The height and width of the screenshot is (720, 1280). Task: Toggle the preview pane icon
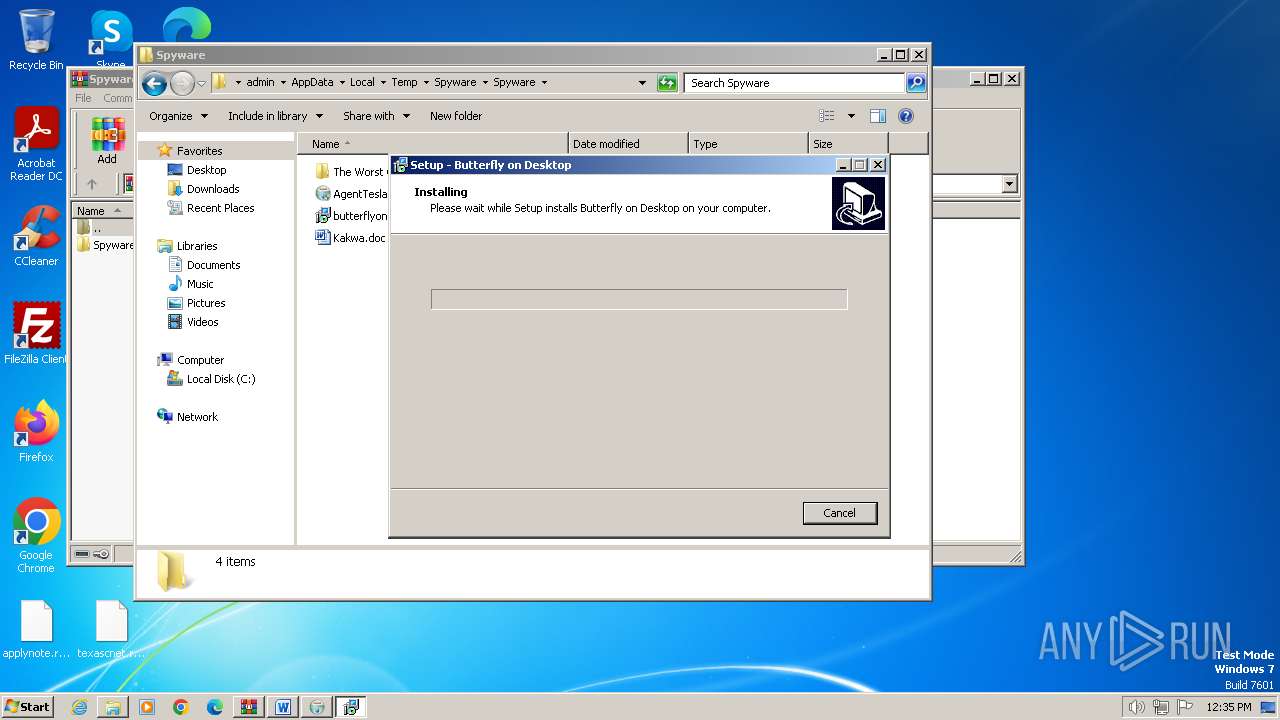click(x=878, y=116)
